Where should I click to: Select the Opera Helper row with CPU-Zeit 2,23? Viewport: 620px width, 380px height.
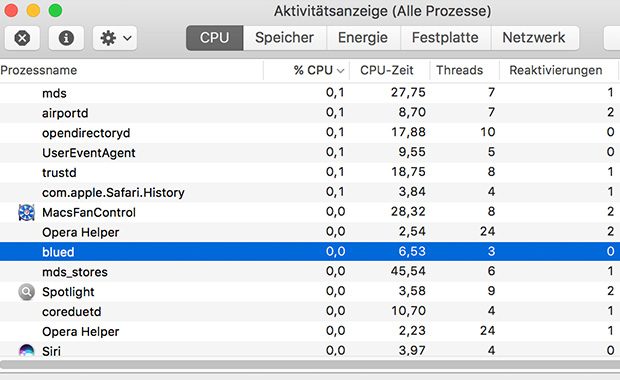tap(310, 331)
